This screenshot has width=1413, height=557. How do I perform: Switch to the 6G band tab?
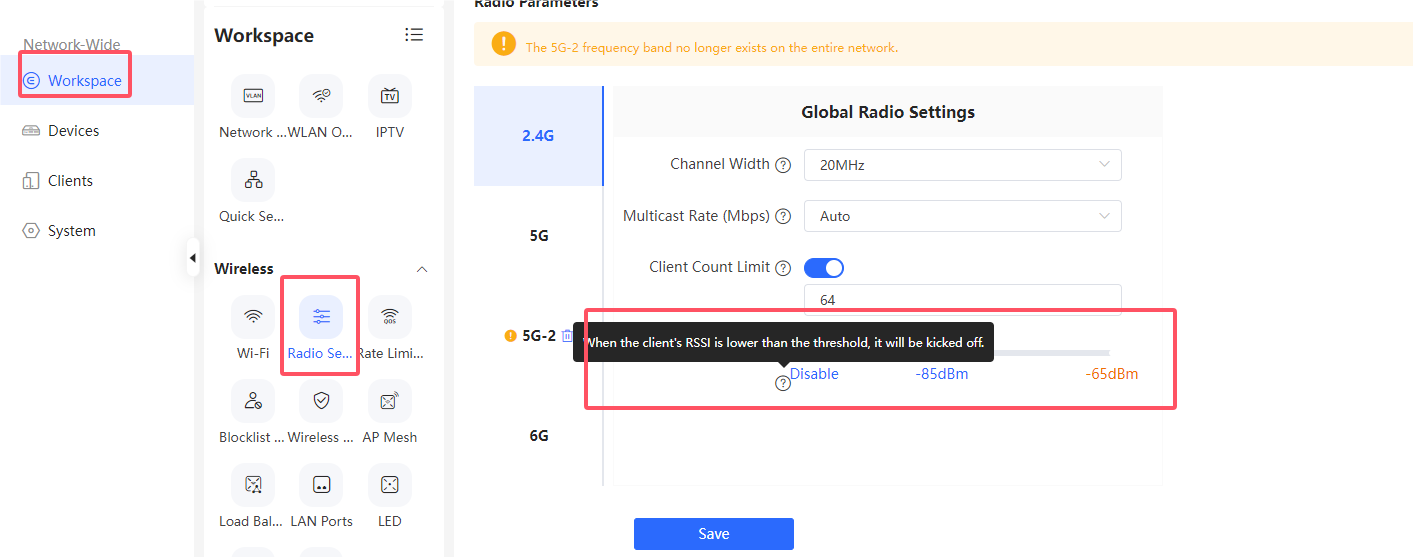pos(539,436)
